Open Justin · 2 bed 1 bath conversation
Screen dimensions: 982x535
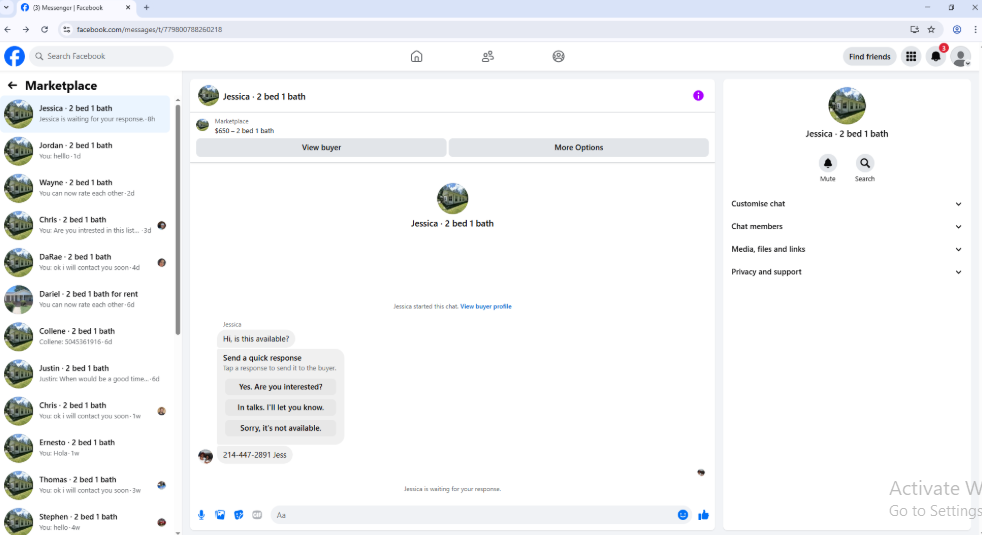[x=86, y=373]
